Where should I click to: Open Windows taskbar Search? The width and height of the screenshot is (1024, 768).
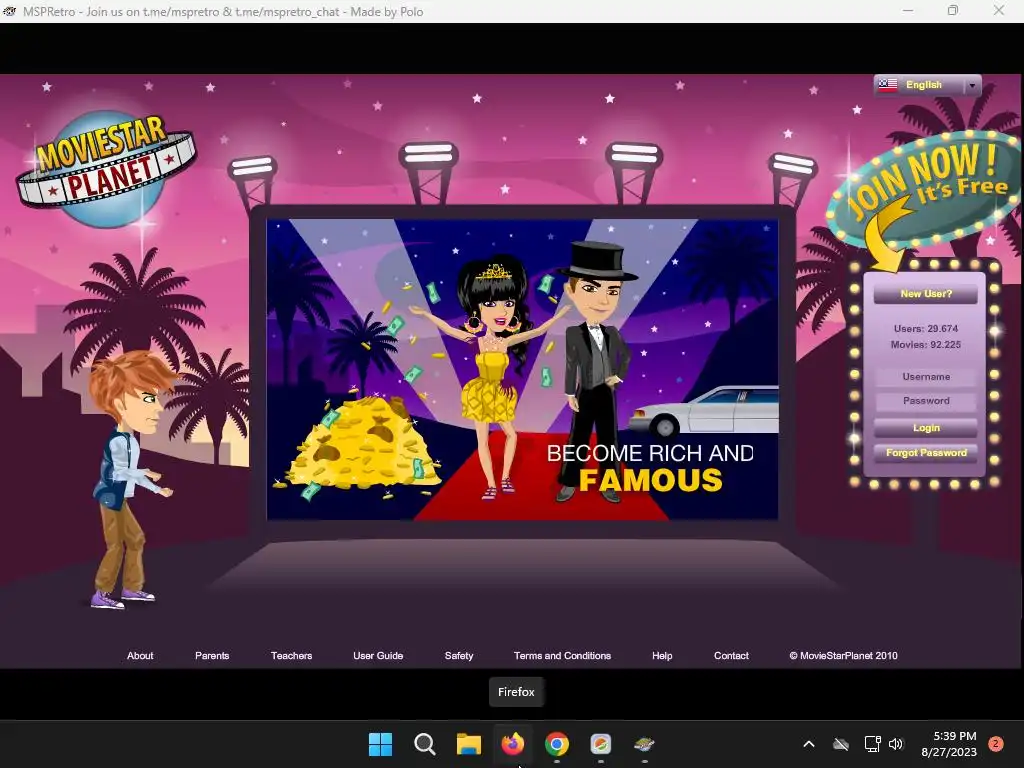coord(424,744)
